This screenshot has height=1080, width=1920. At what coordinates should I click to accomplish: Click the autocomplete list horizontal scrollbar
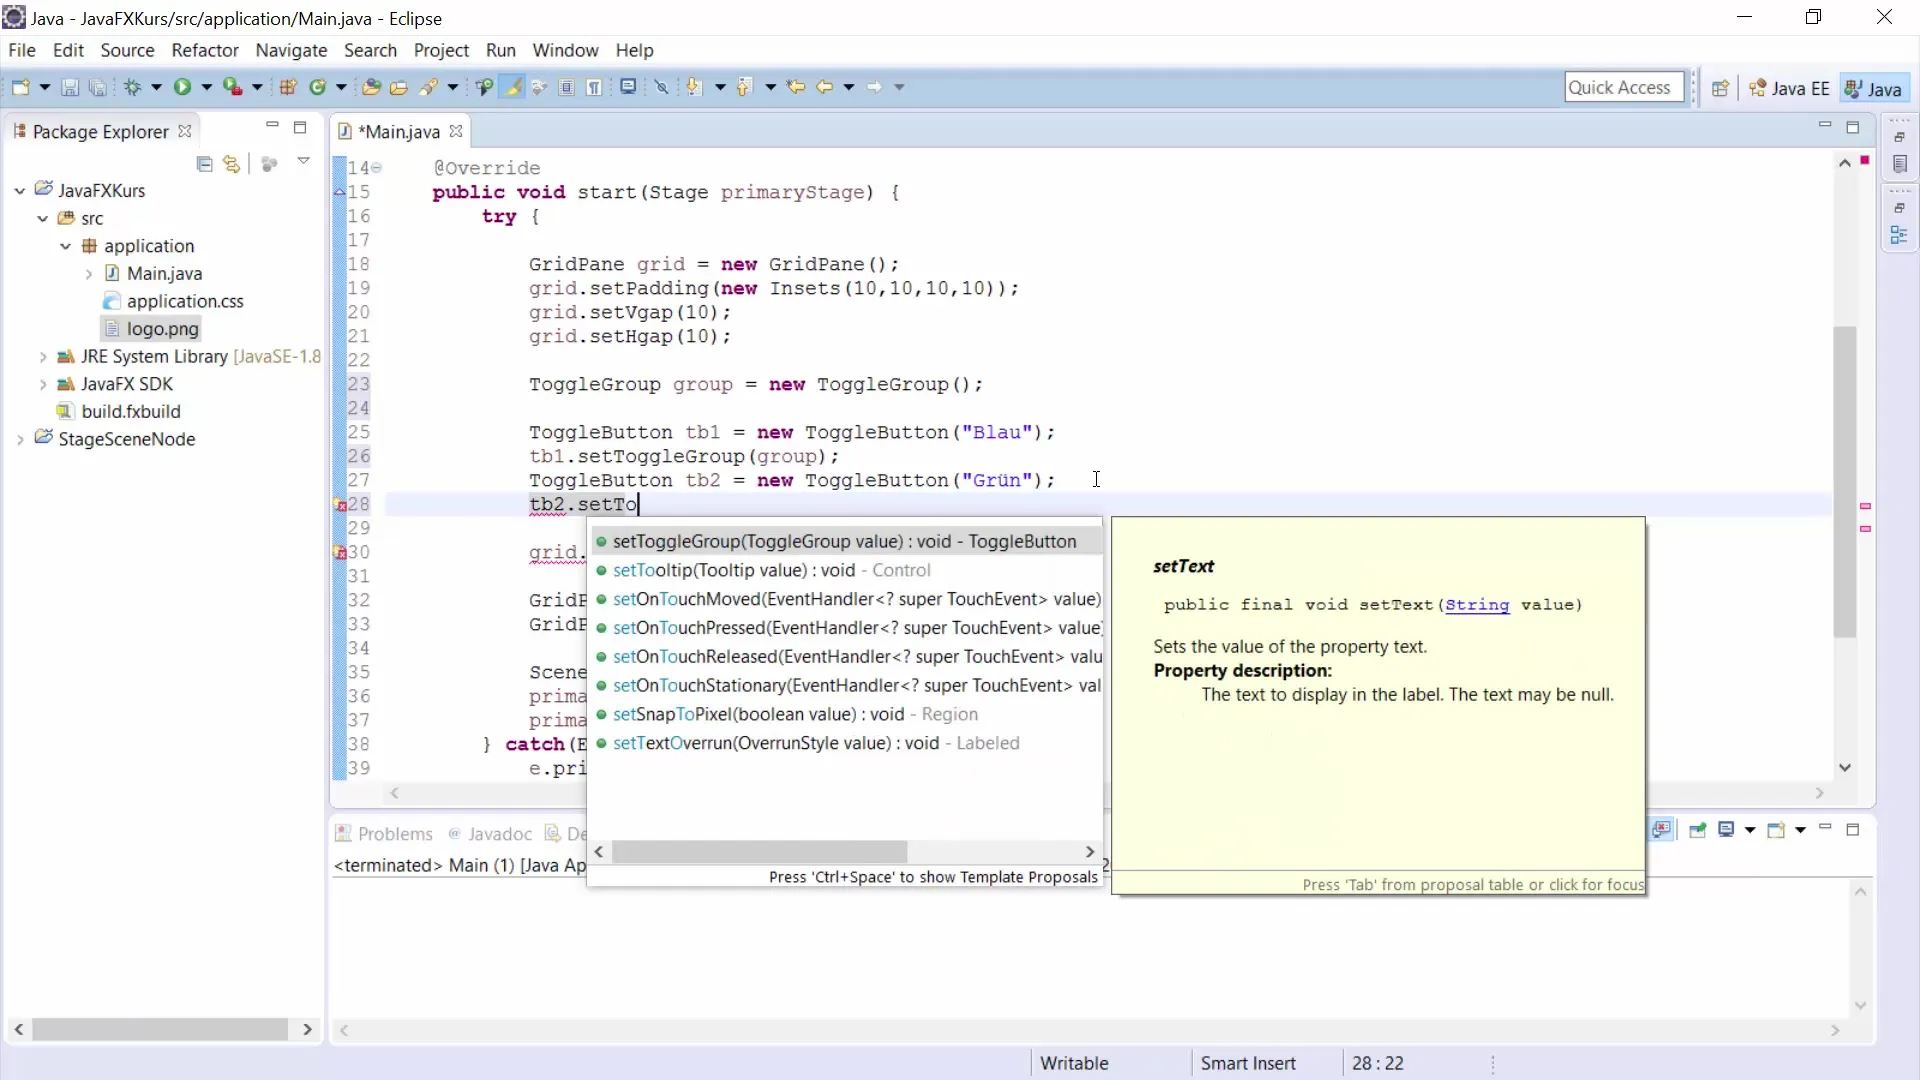760,852
